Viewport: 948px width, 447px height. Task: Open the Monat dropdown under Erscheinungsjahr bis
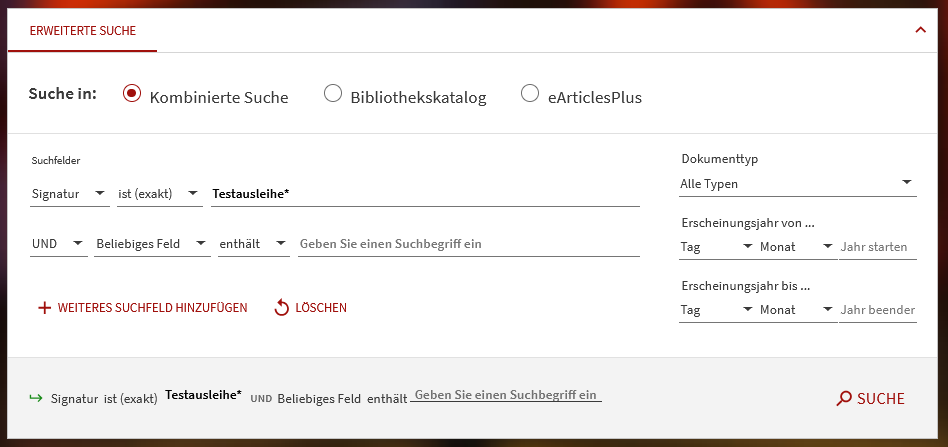click(796, 310)
